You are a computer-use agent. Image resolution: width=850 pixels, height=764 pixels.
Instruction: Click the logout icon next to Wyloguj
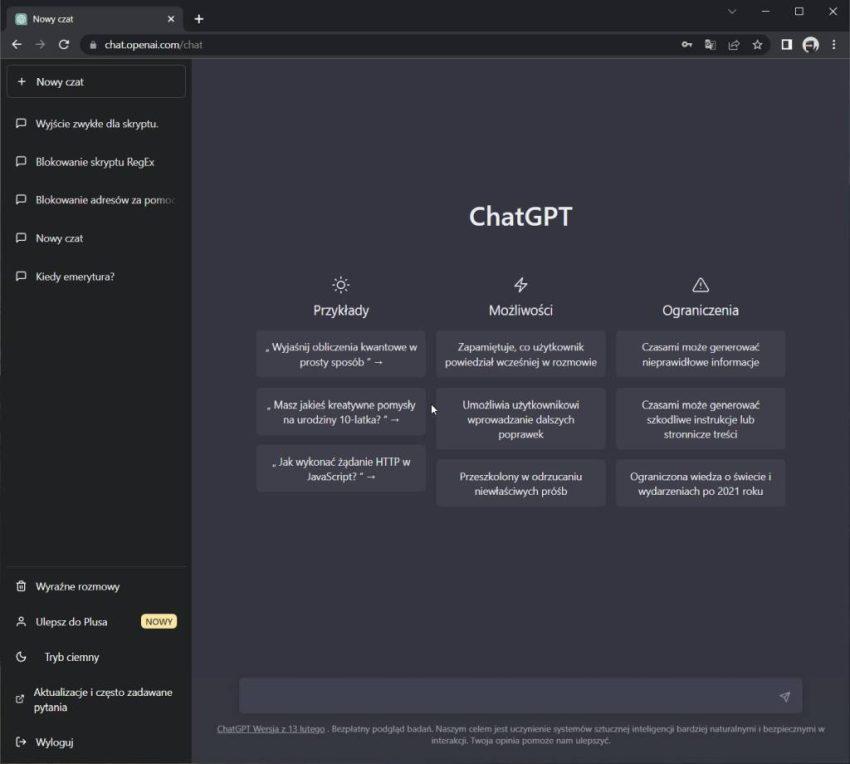(x=21, y=742)
